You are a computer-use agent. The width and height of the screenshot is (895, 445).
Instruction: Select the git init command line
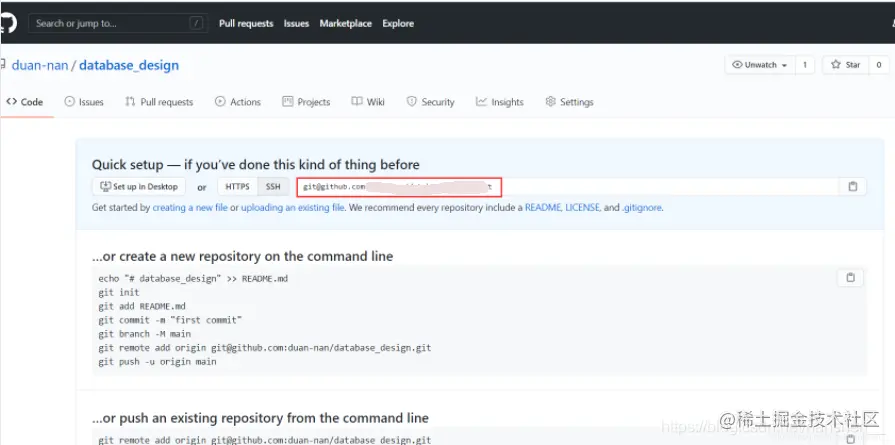tap(119, 292)
